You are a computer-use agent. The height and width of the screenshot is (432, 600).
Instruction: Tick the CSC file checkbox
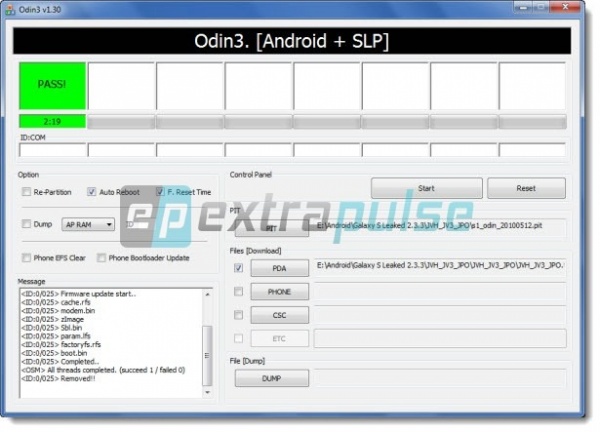(x=238, y=315)
